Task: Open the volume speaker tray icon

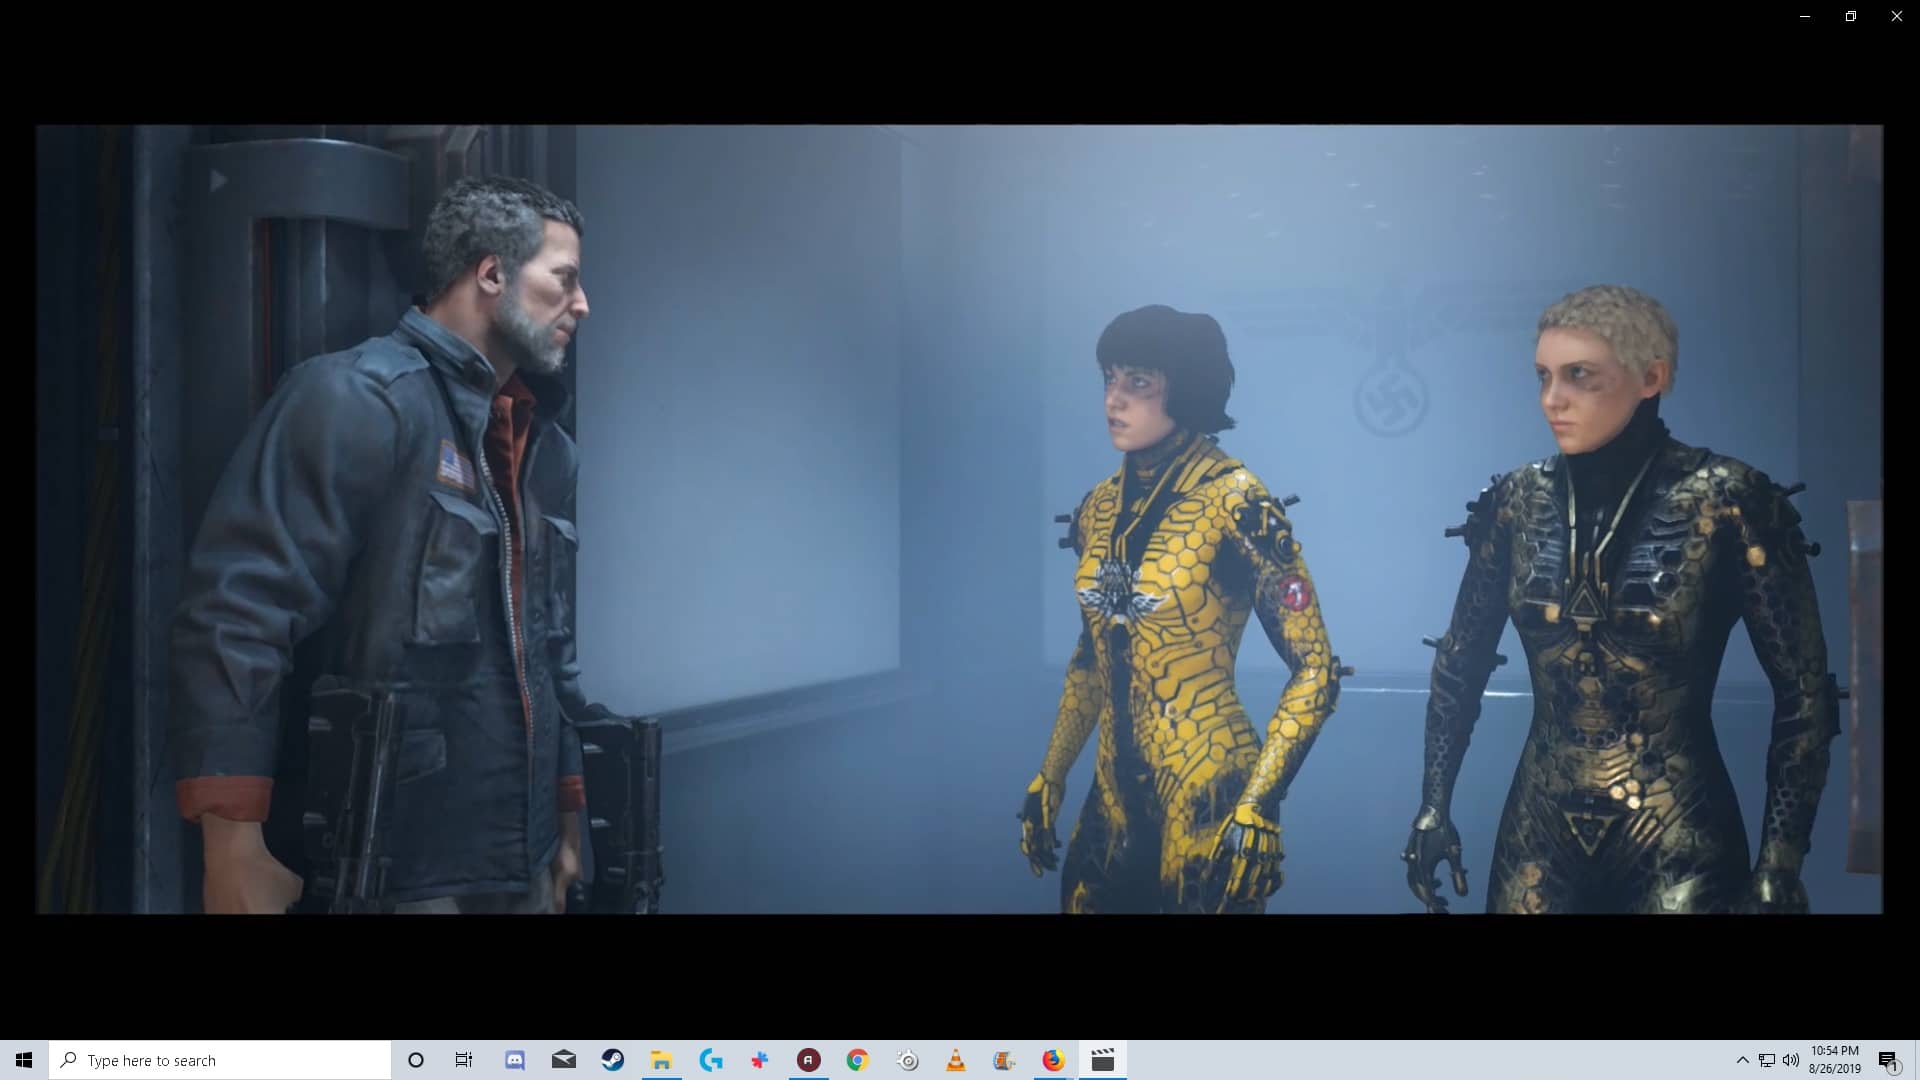Action: pyautogui.click(x=1791, y=1060)
